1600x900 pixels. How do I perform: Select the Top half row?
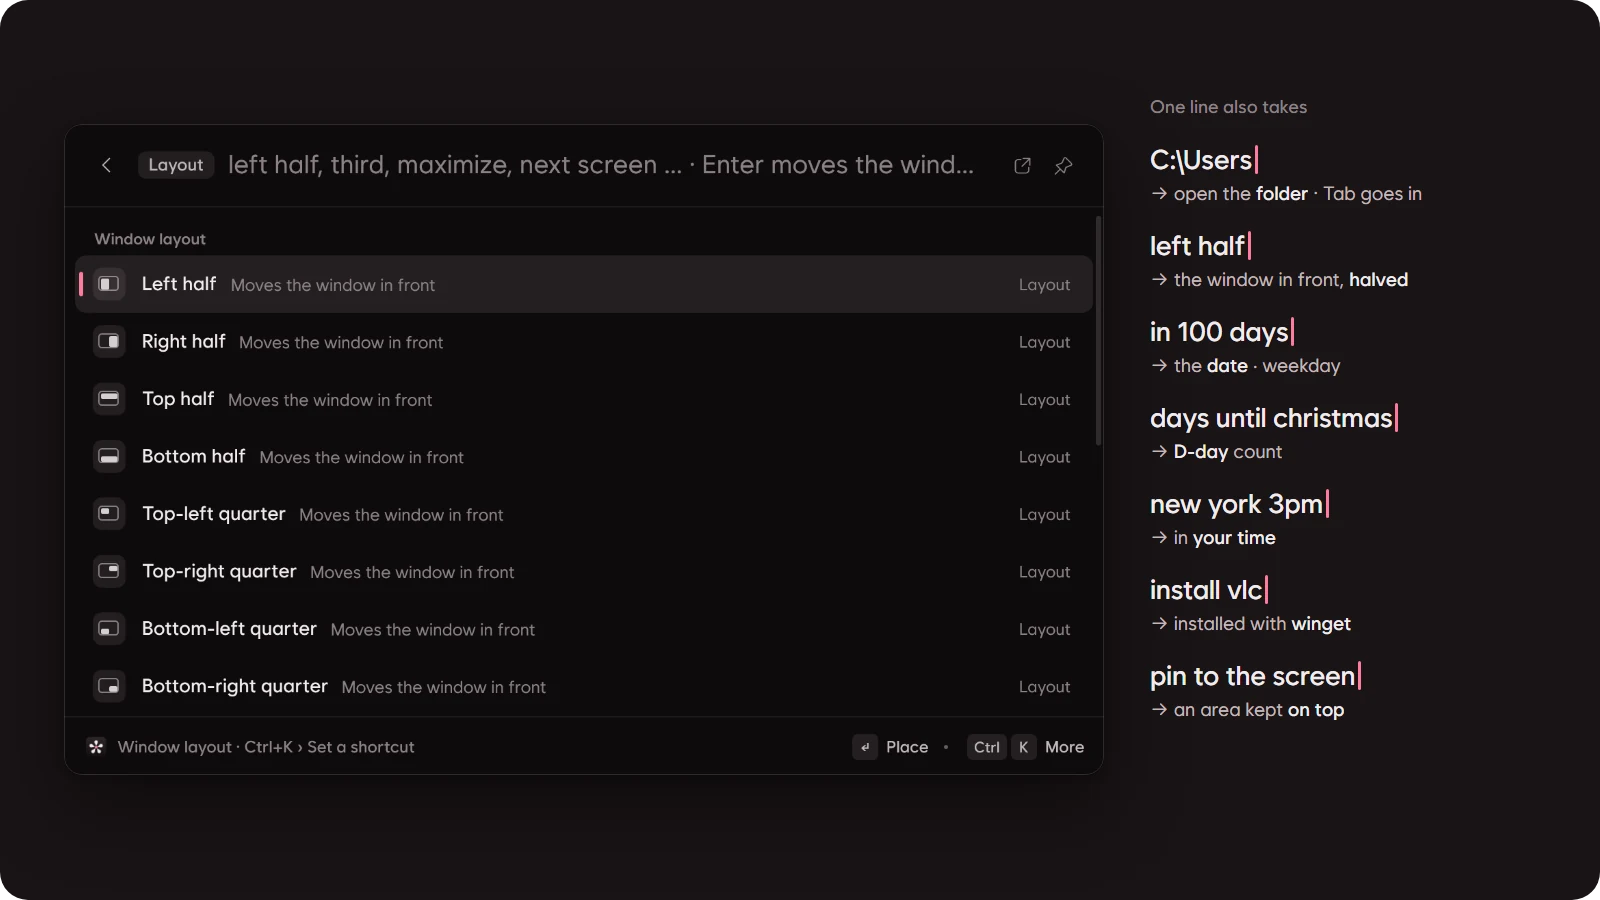click(x=584, y=399)
